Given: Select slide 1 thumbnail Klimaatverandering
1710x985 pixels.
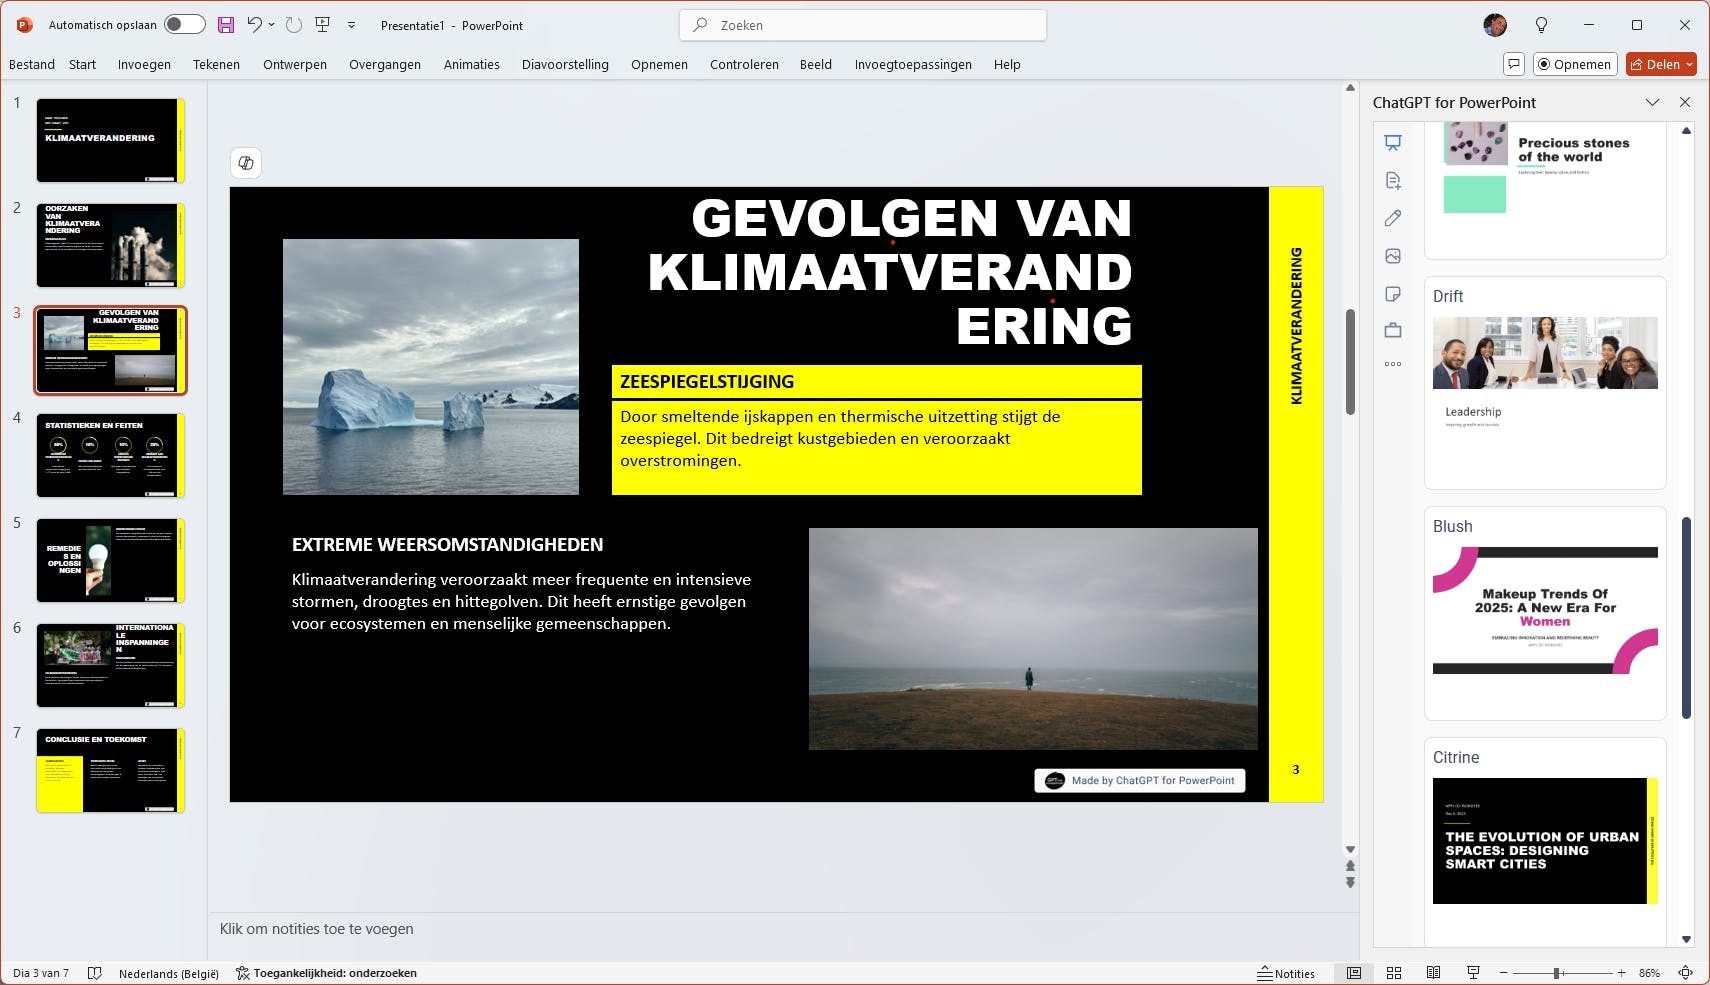Looking at the screenshot, I should pyautogui.click(x=111, y=140).
